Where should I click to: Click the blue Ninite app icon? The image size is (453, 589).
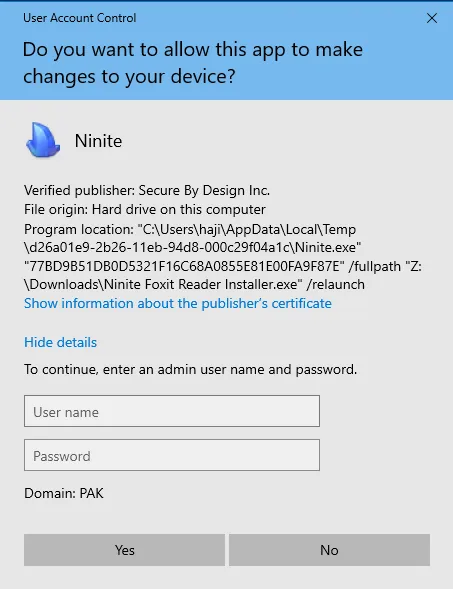coord(43,140)
